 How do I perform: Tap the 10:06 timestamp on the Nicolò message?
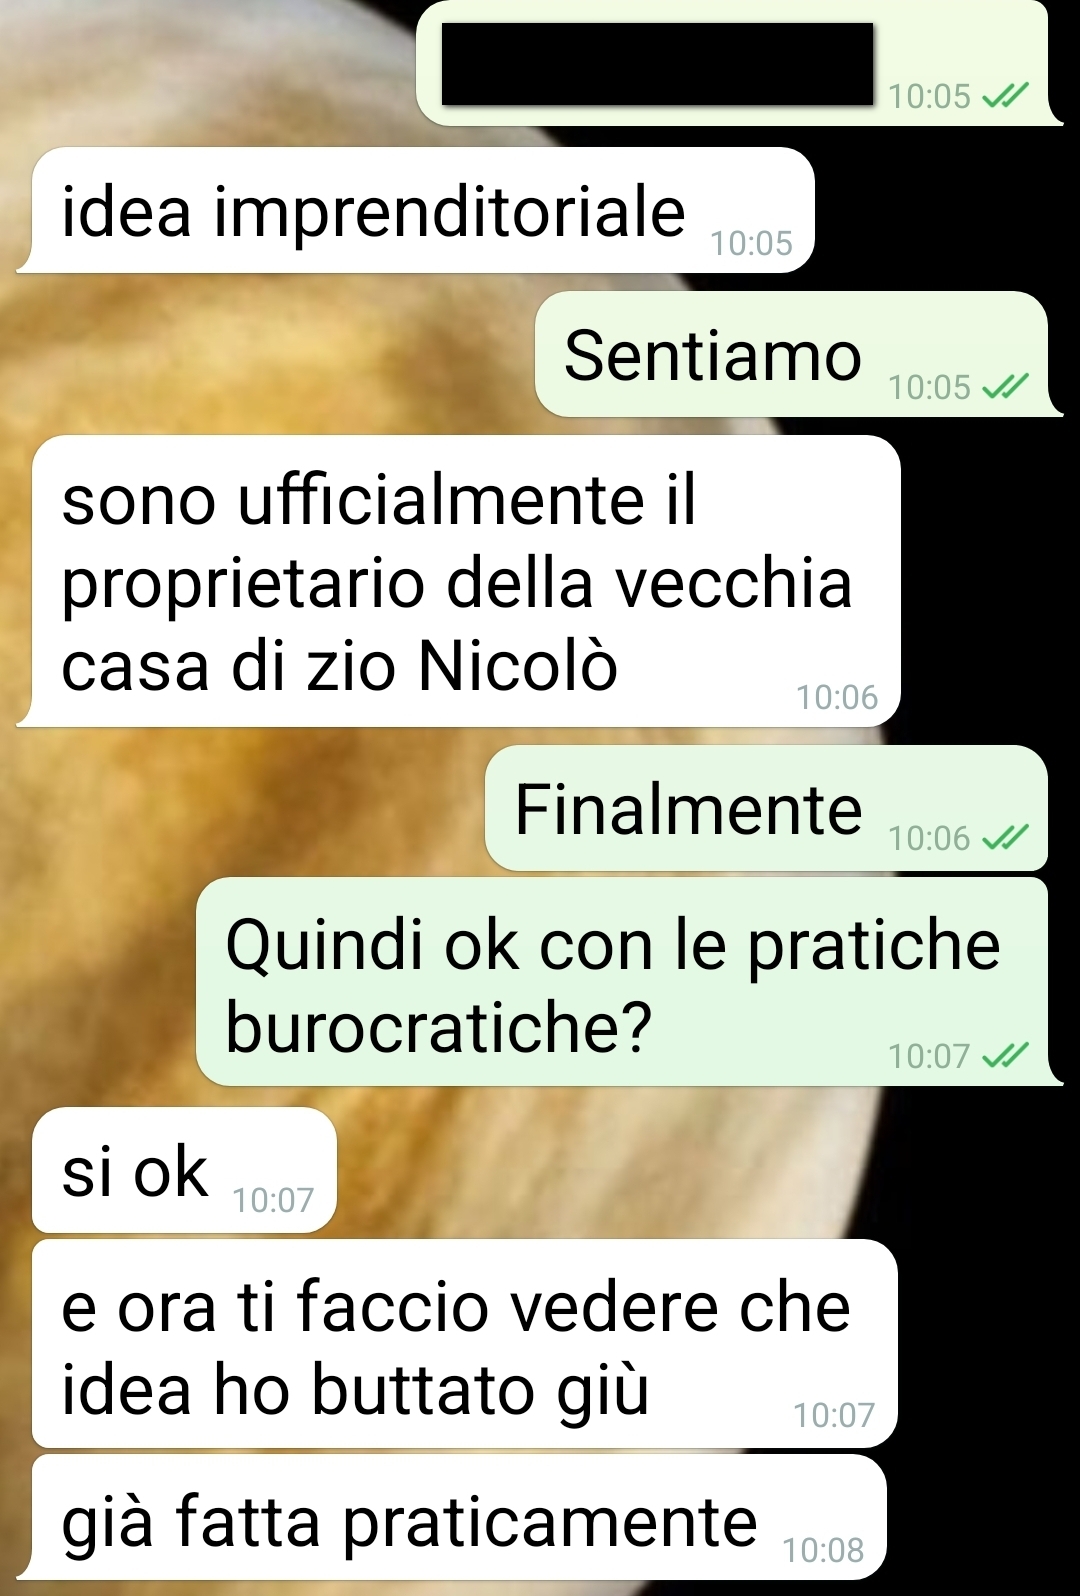tap(837, 697)
